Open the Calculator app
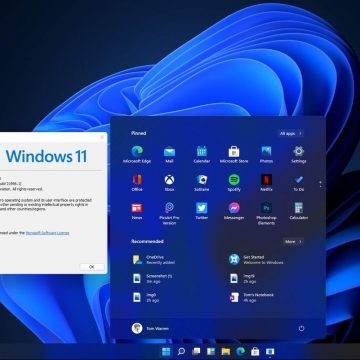This screenshot has height=360, width=360. pyautogui.click(x=299, y=211)
